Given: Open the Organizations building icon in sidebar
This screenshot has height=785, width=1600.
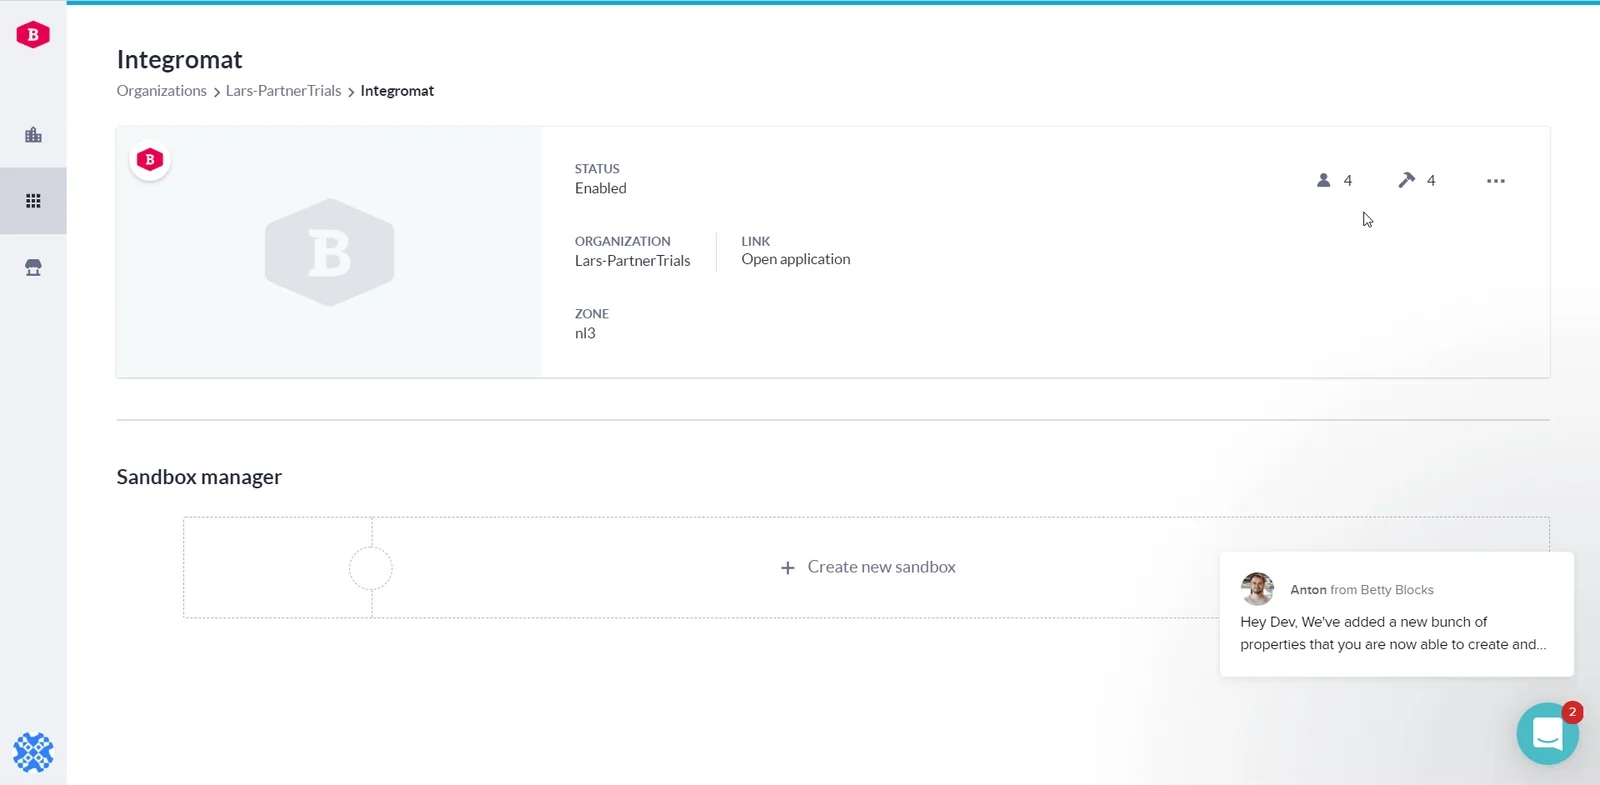Looking at the screenshot, I should coord(33,135).
